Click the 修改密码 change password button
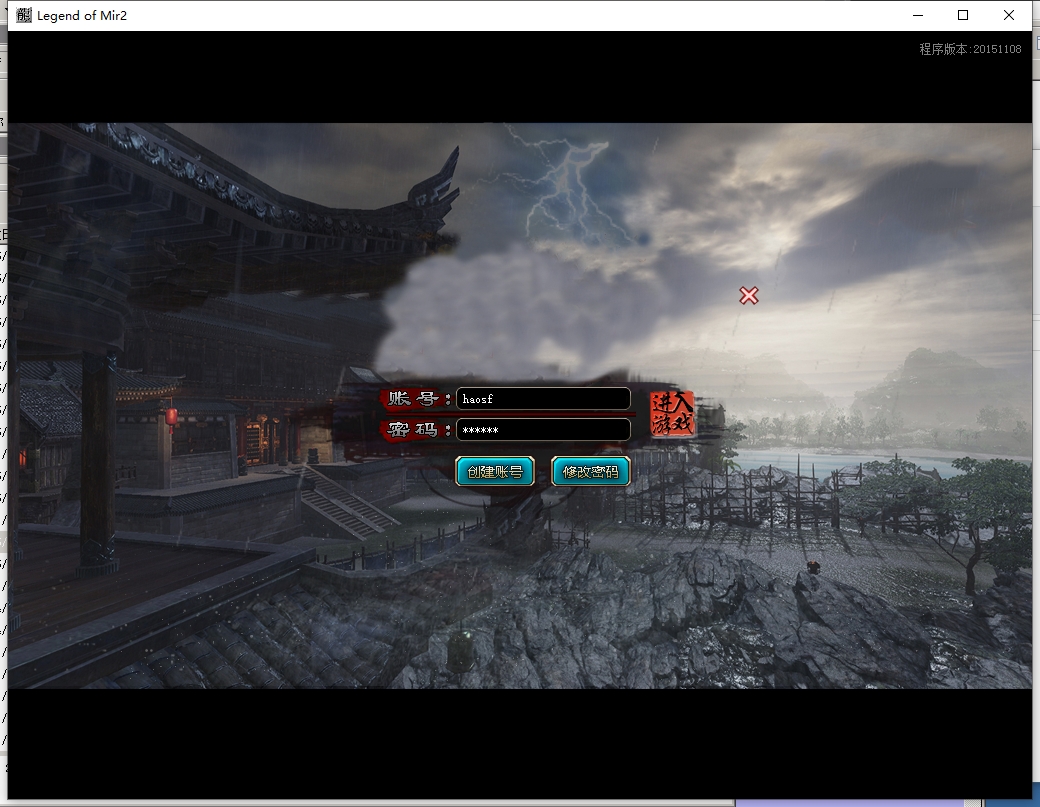Viewport: 1040px width, 807px height. tap(590, 471)
